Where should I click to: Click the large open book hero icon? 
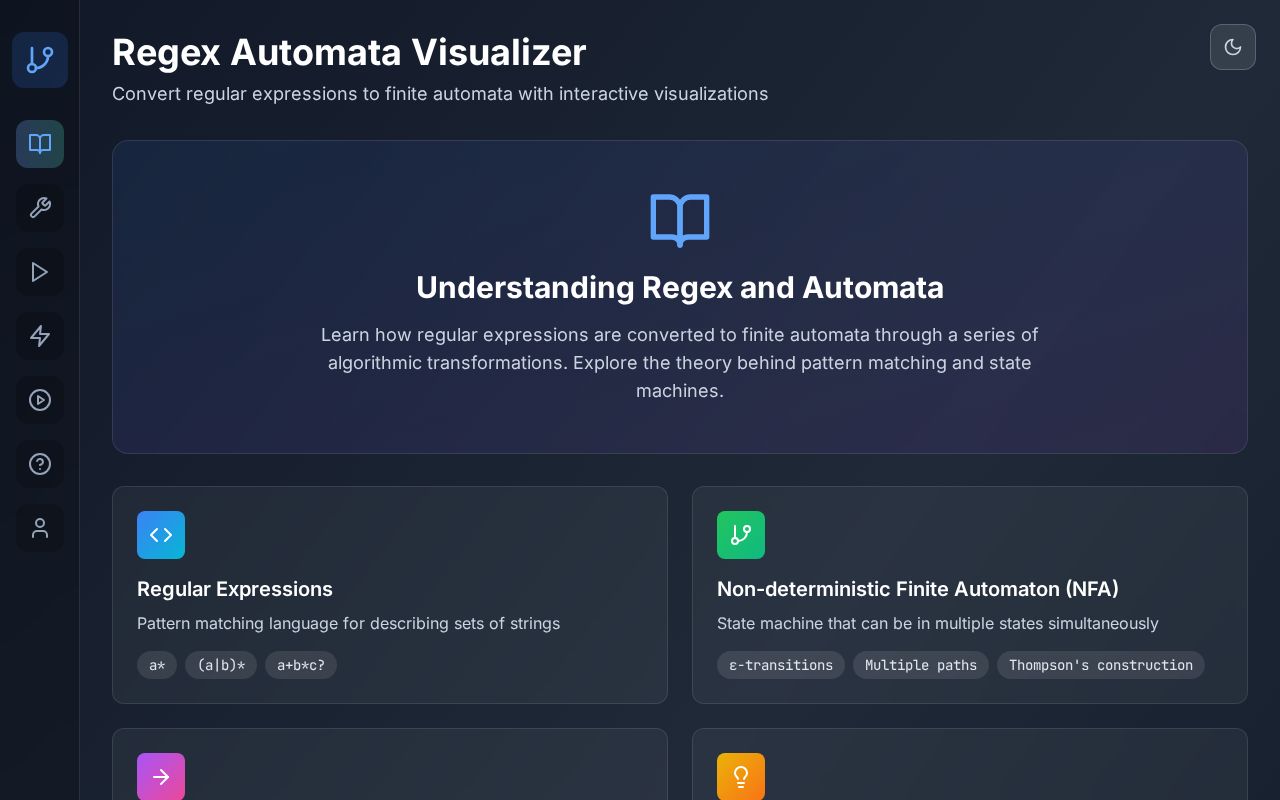(680, 220)
